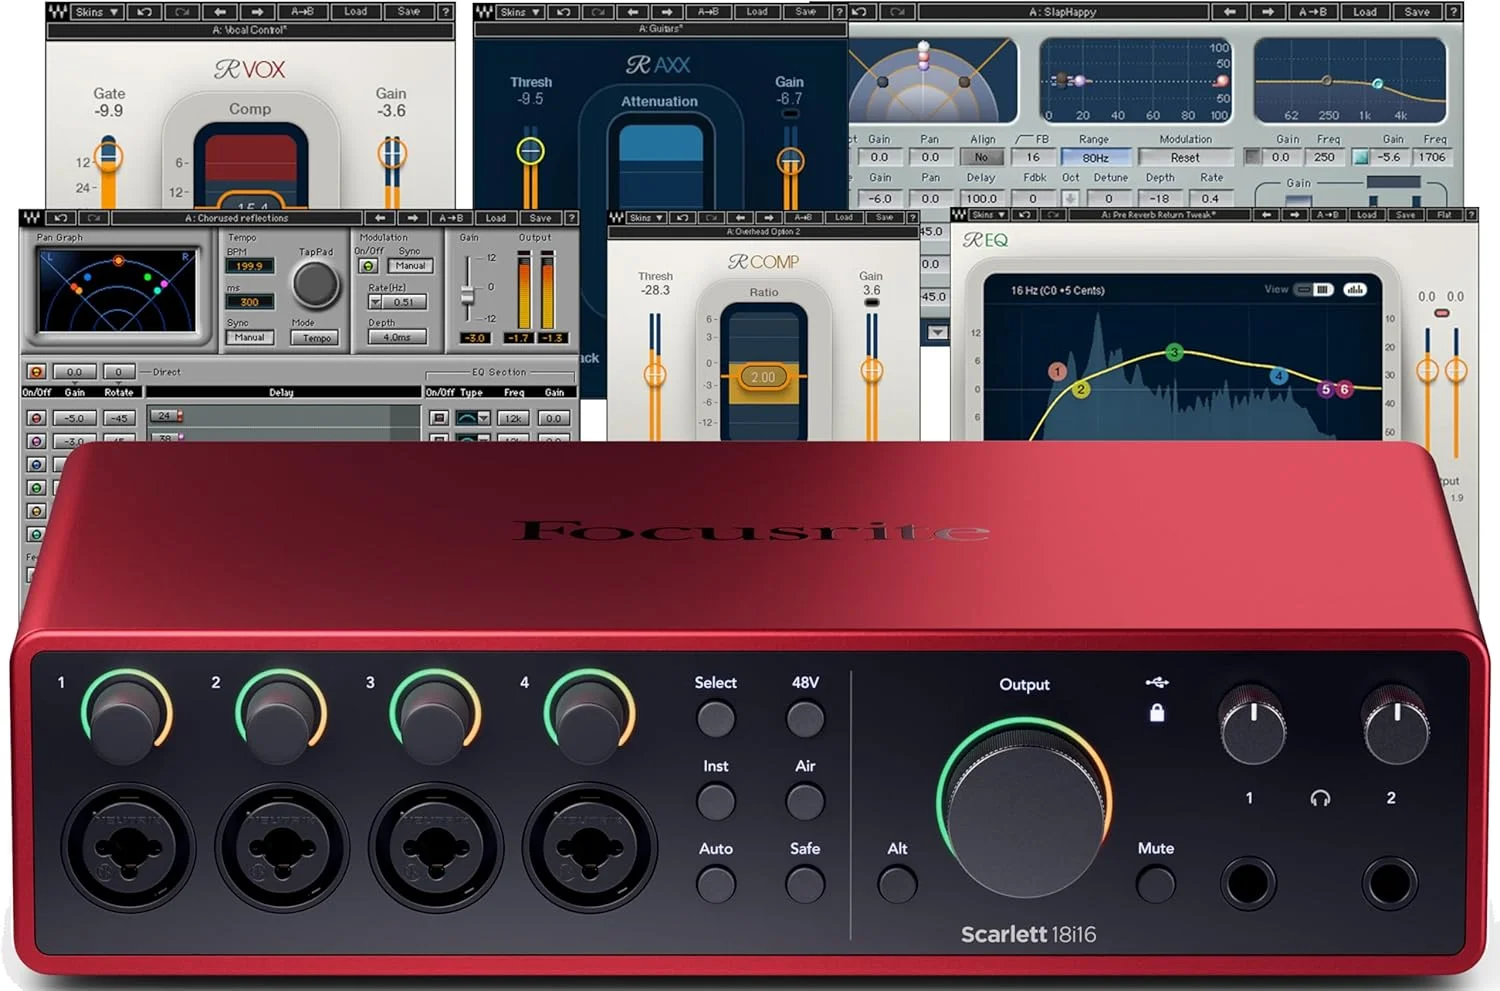Toggle the Modulation On/Off button

[x=368, y=266]
